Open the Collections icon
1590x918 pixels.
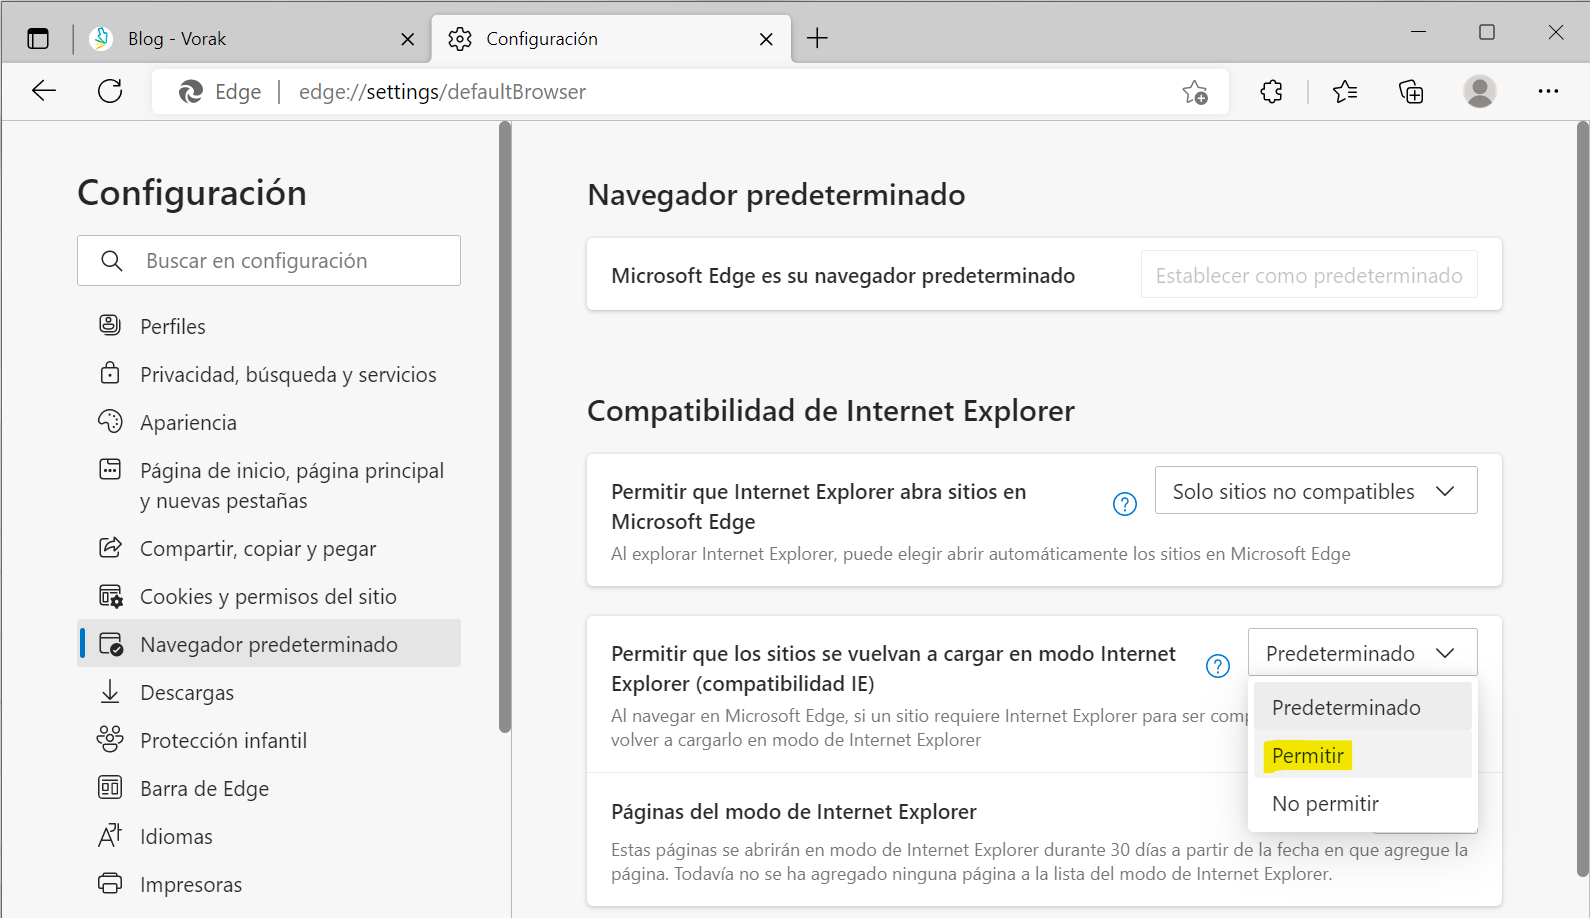tap(1411, 92)
